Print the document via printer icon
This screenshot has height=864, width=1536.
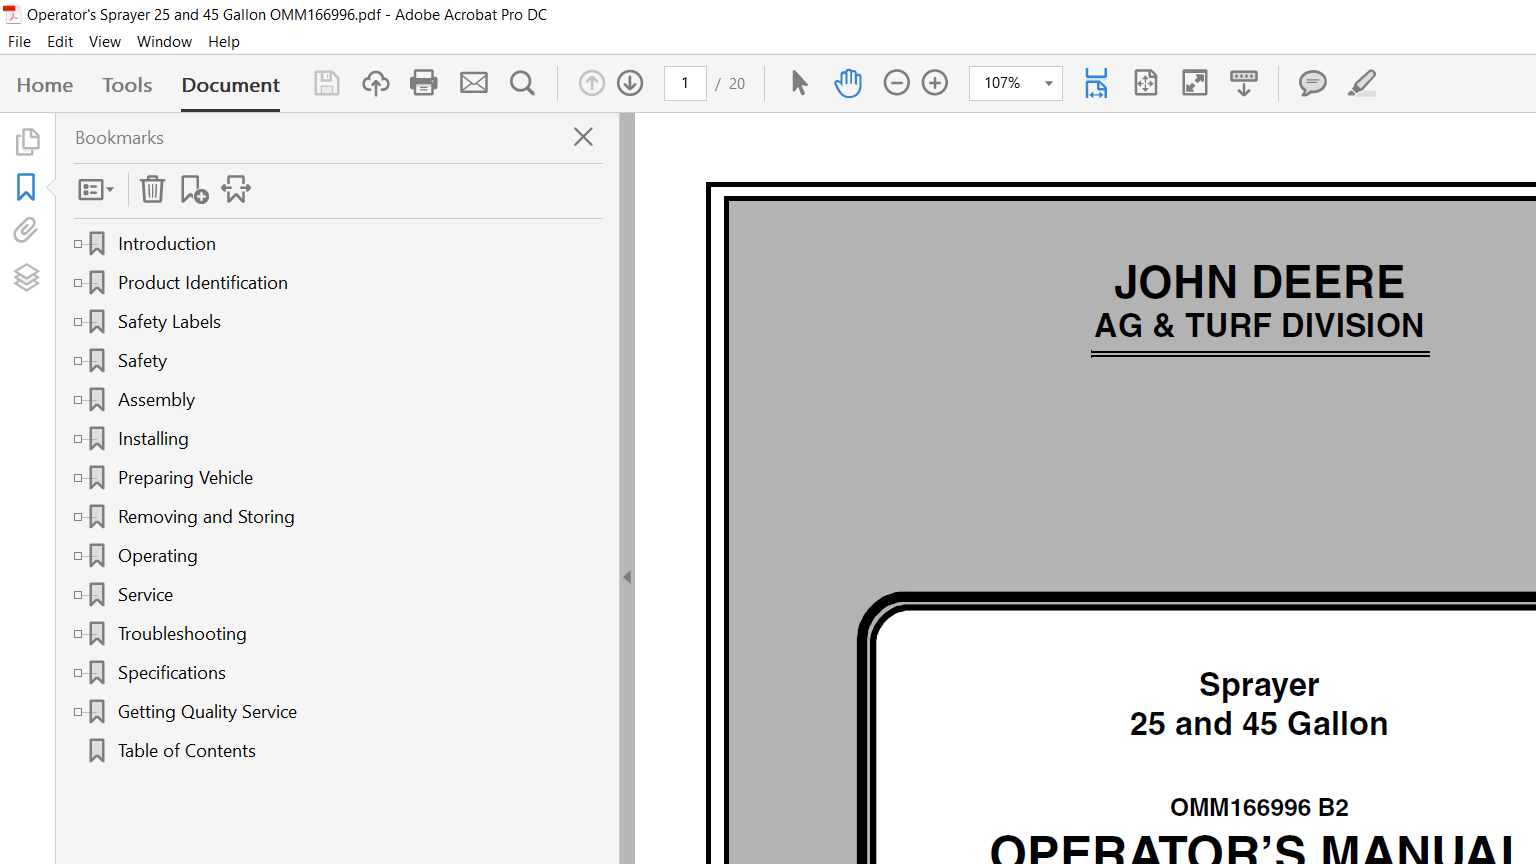click(424, 83)
